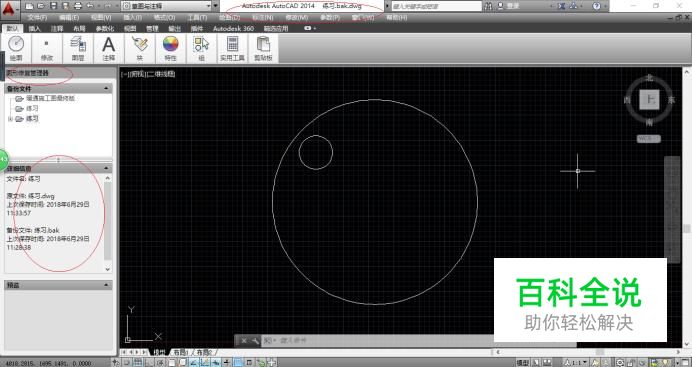This screenshot has height=367, width=692.
Task: Open the 编辑(E) menu
Action: pyautogui.click(x=69, y=18)
